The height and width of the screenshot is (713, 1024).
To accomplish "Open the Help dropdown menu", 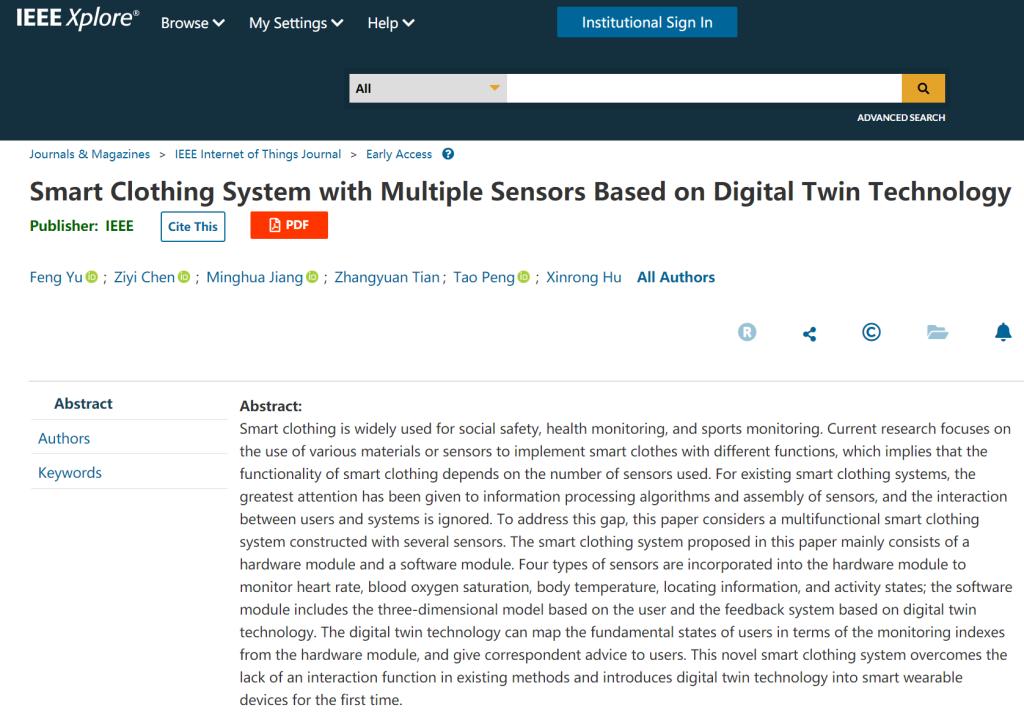I will pos(391,23).
